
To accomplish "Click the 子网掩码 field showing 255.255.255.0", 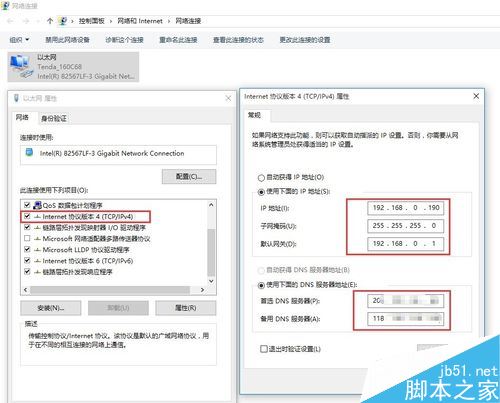I will tap(406, 226).
